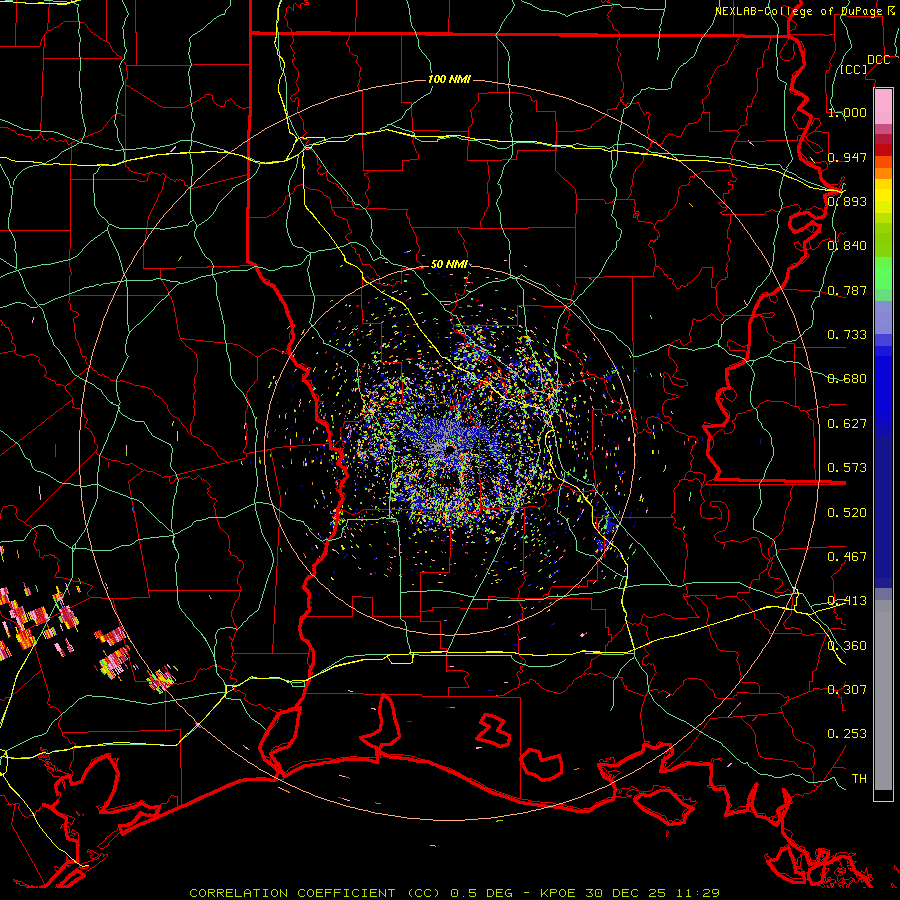Click the 0.467 color bar value
Screen dimensions: 900x900
tap(847, 557)
